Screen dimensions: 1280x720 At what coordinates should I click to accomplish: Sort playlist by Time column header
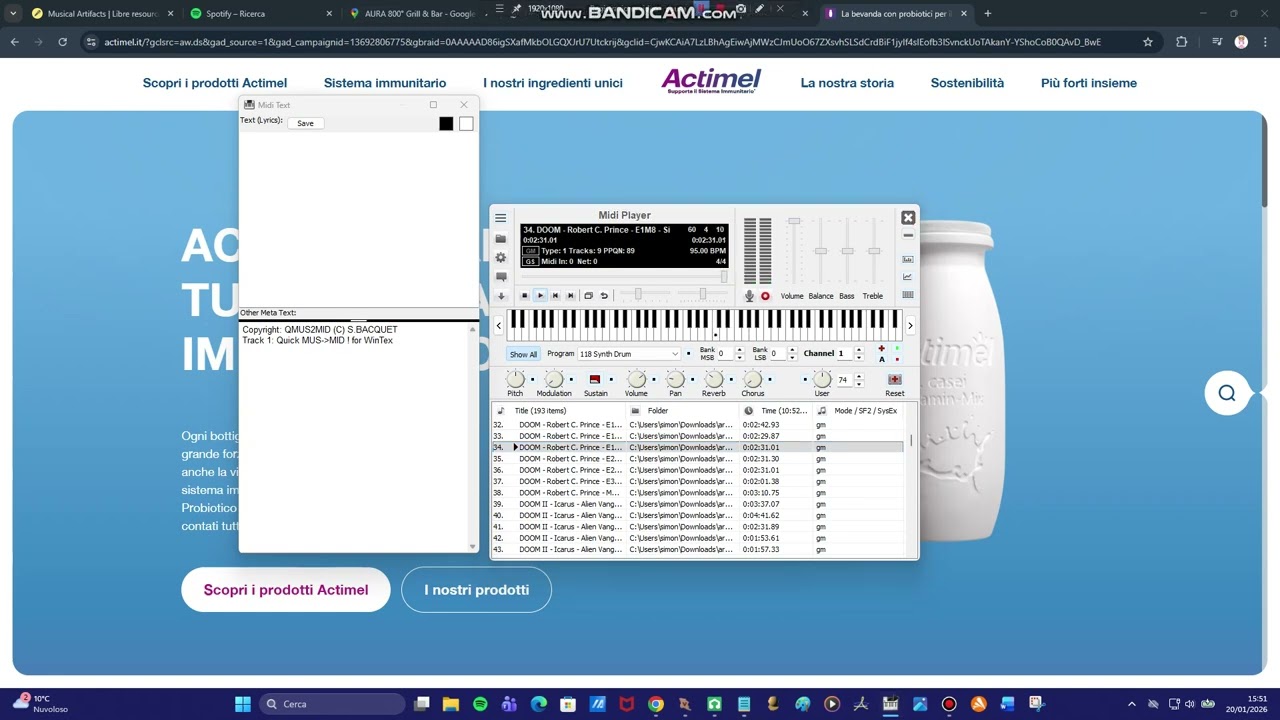pos(776,411)
